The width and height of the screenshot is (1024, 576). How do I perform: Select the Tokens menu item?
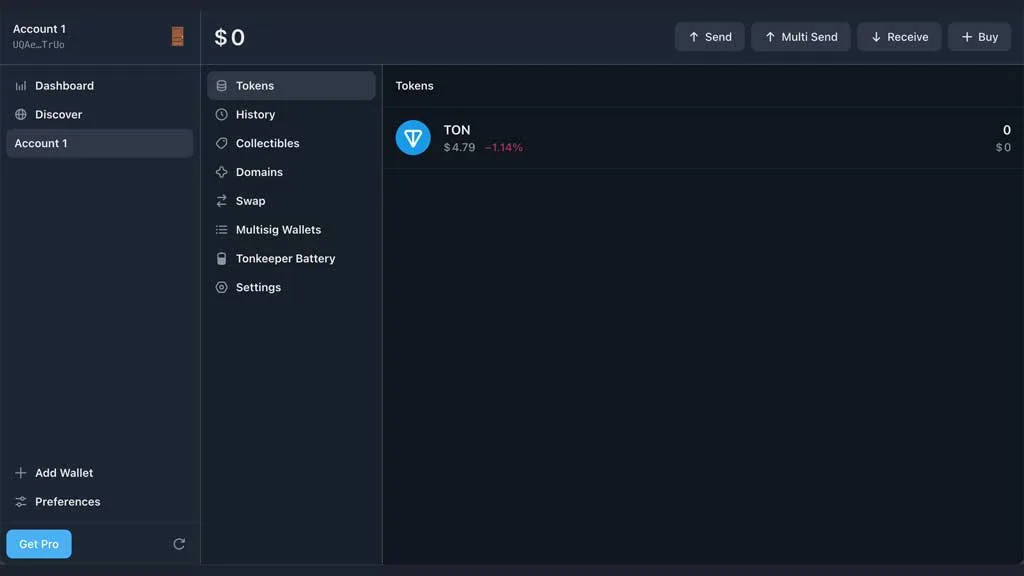(x=255, y=86)
